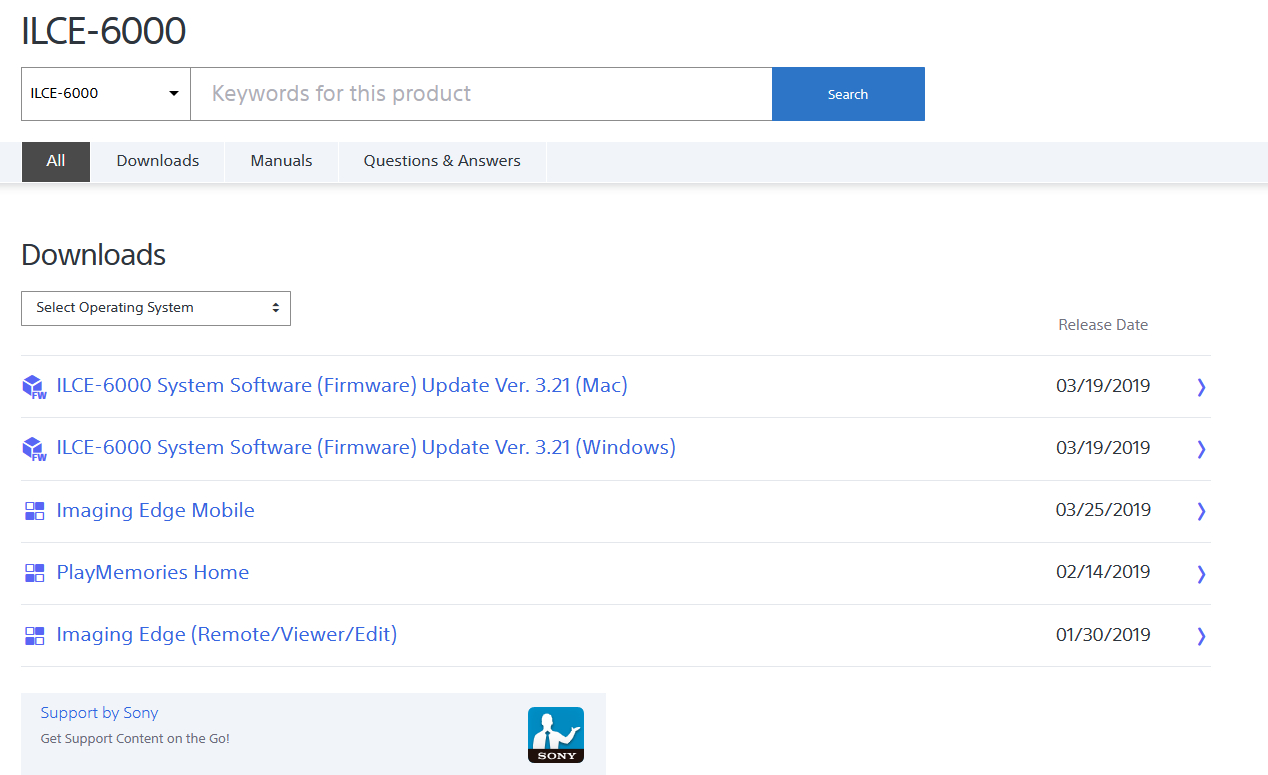This screenshot has height=775, width=1268.
Task: Click app icon beside Imaging Edge Mobile
Action: (34, 511)
